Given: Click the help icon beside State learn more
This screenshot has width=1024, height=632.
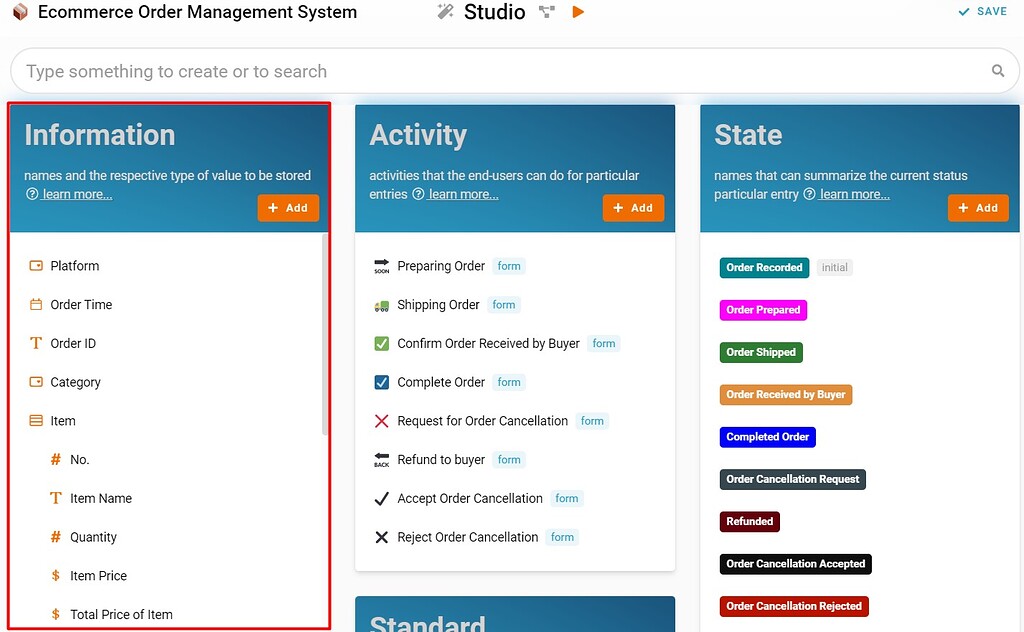Looking at the screenshot, I should pyautogui.click(x=809, y=194).
